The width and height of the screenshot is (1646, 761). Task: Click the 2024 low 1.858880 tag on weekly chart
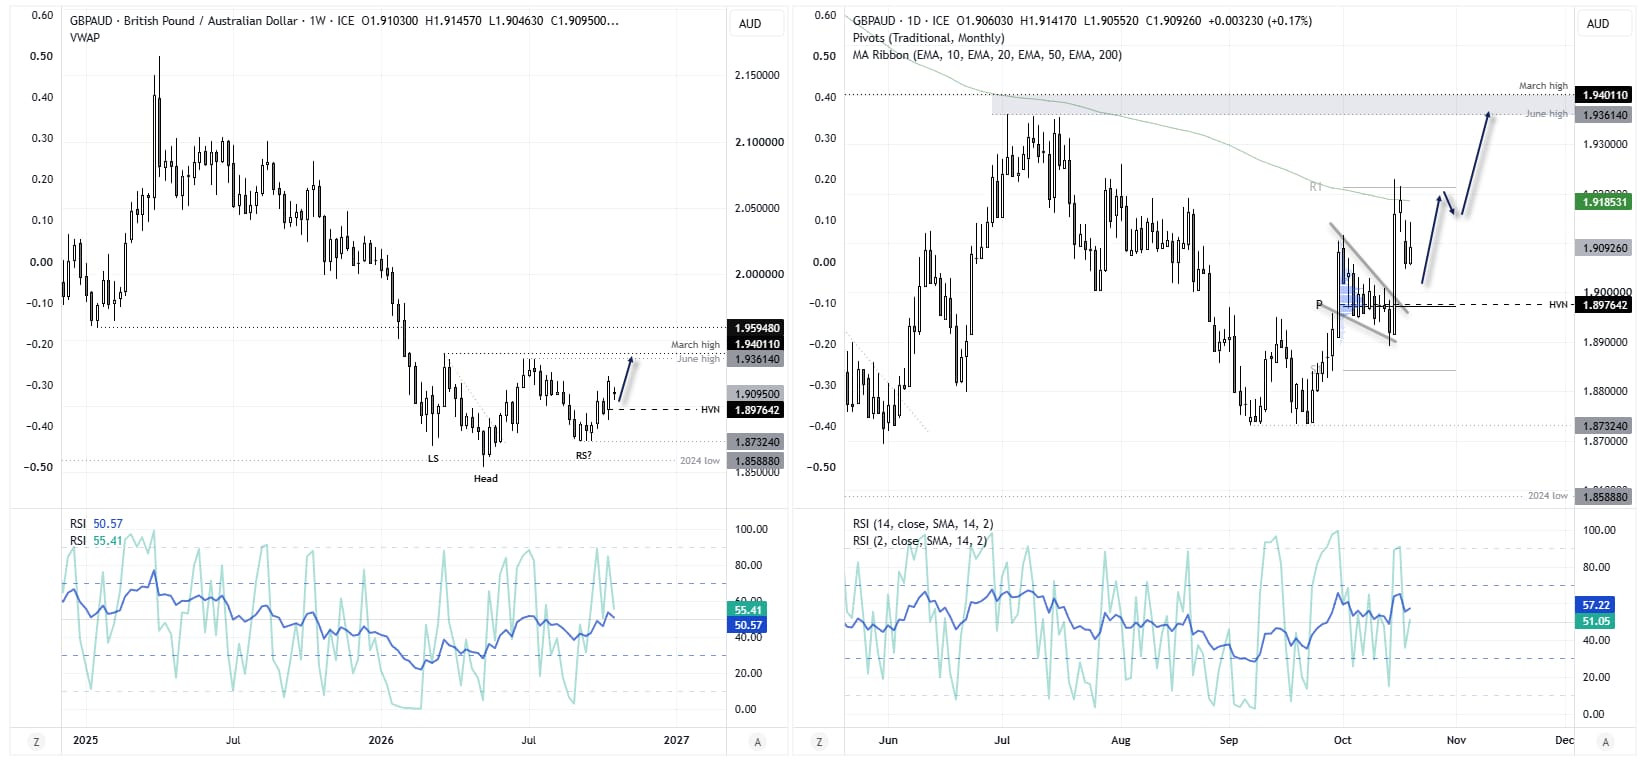(x=757, y=461)
